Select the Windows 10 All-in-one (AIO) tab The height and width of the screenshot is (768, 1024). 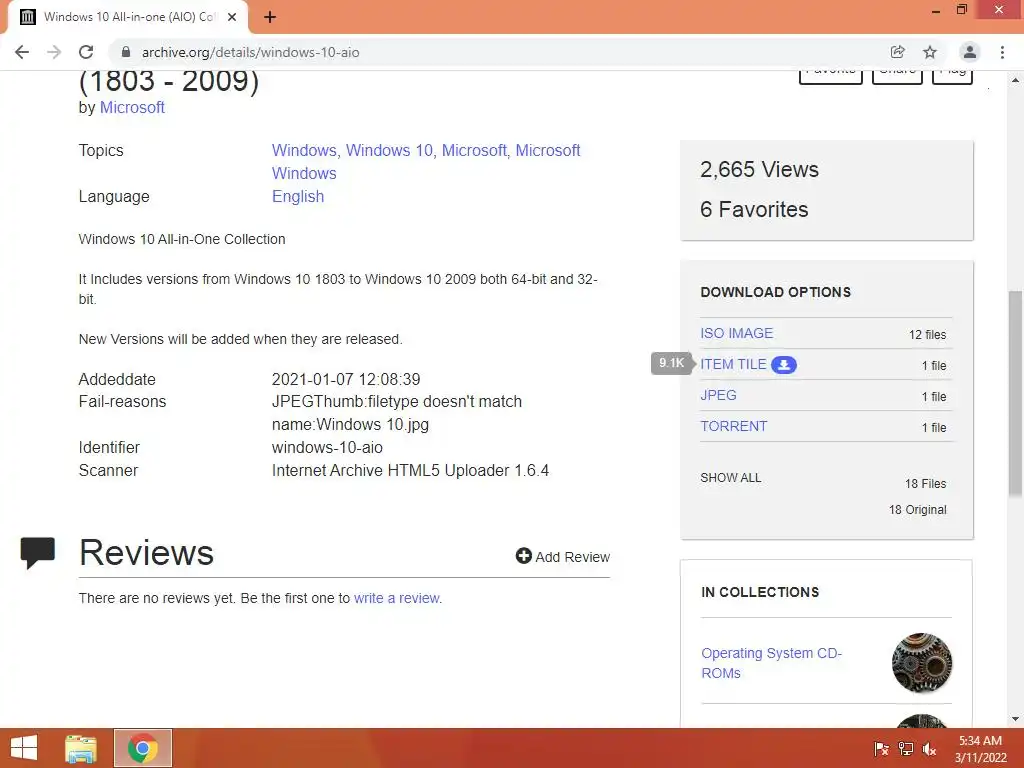click(x=128, y=17)
